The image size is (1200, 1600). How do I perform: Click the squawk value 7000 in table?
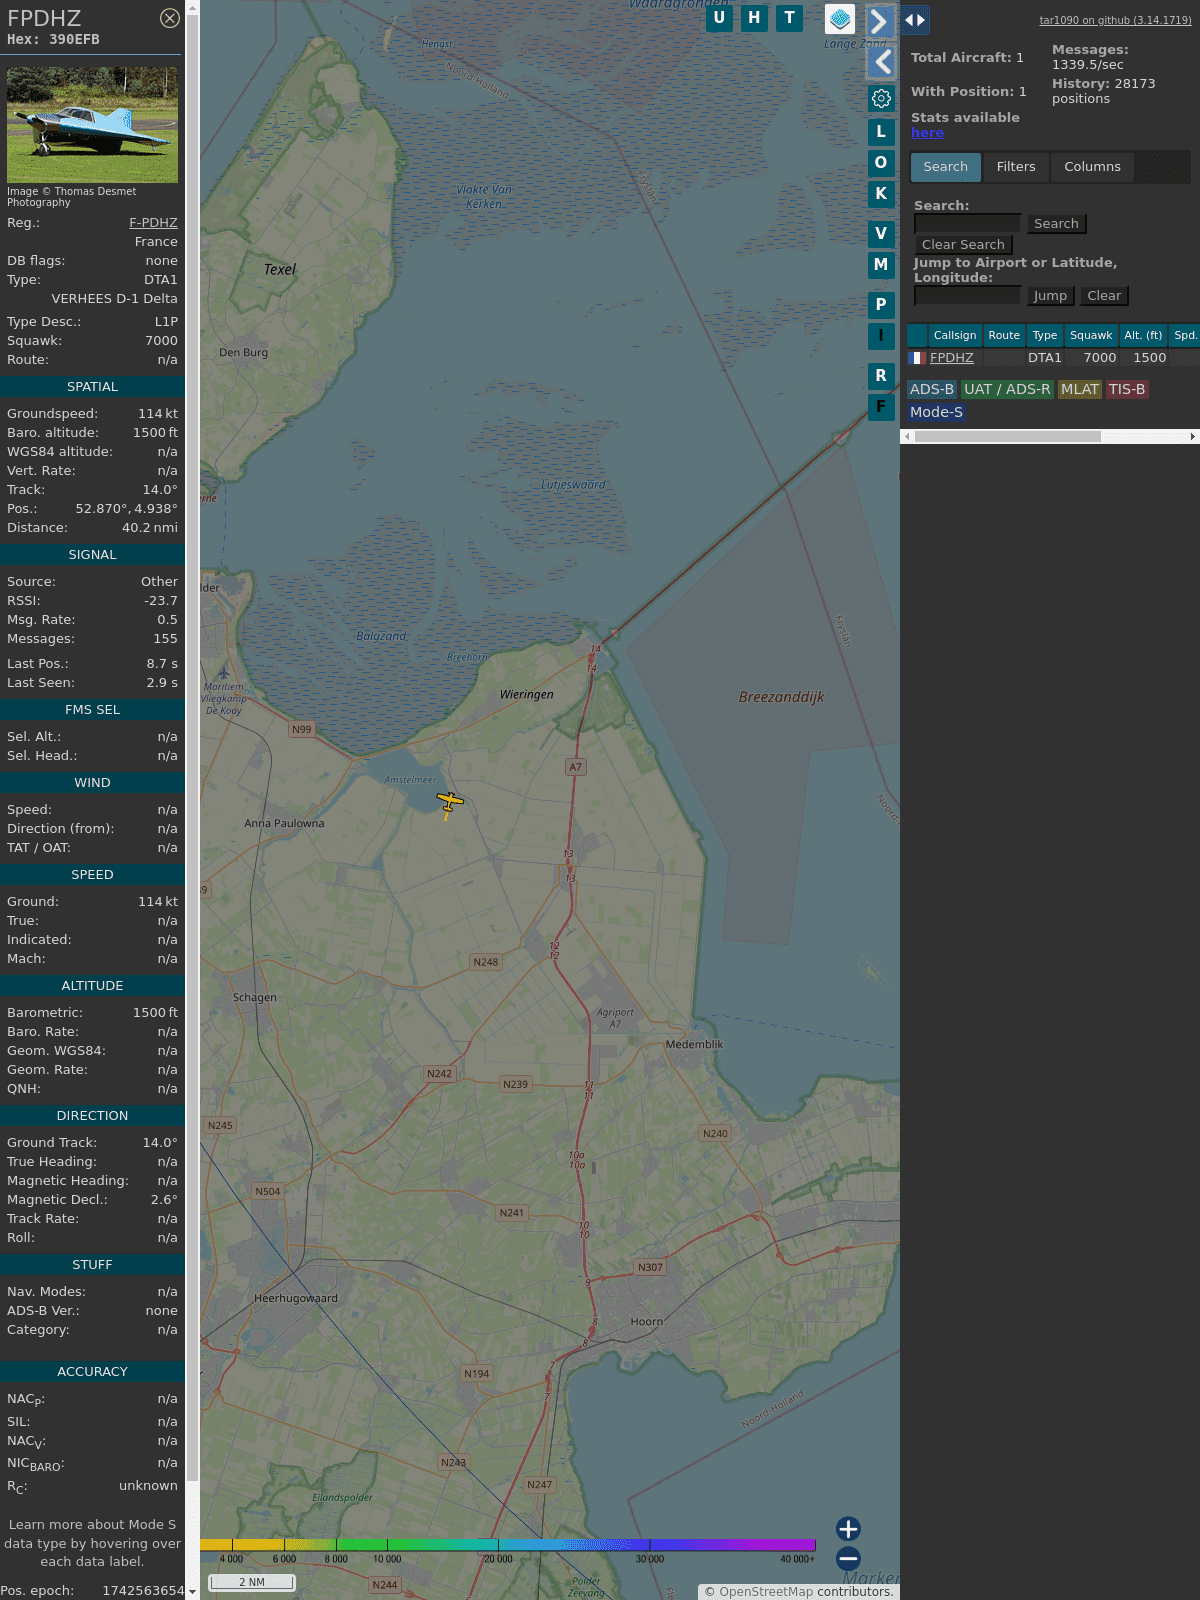1100,358
